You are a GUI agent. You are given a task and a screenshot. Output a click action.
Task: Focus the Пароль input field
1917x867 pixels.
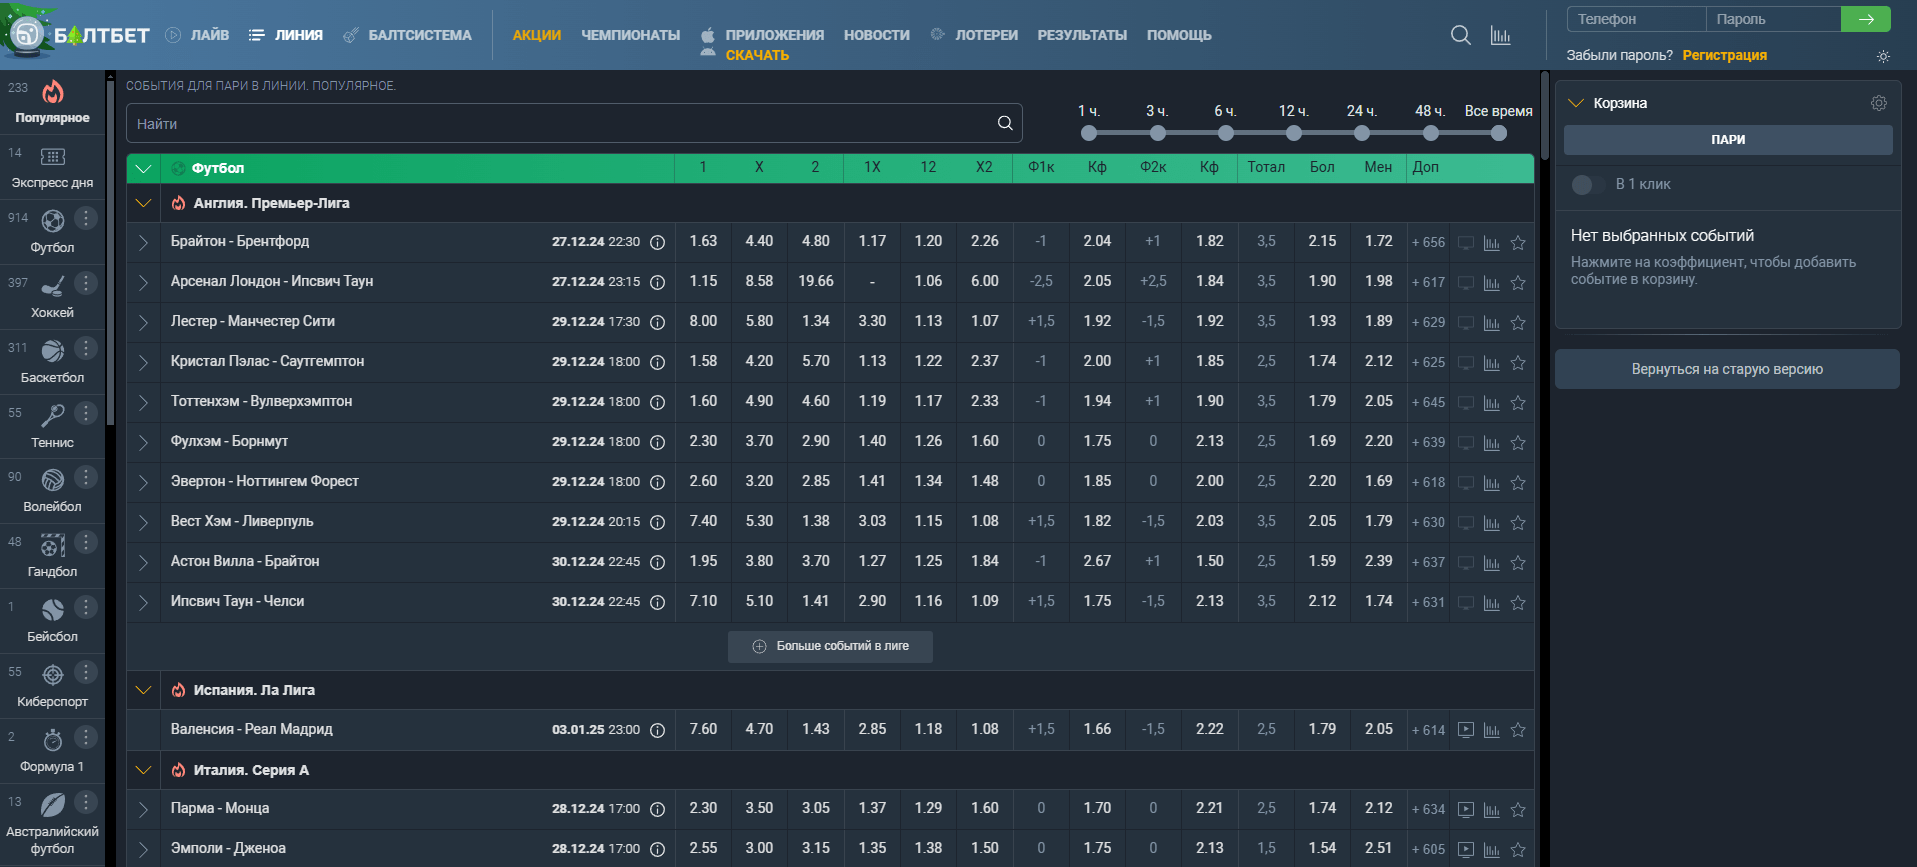click(x=1773, y=19)
